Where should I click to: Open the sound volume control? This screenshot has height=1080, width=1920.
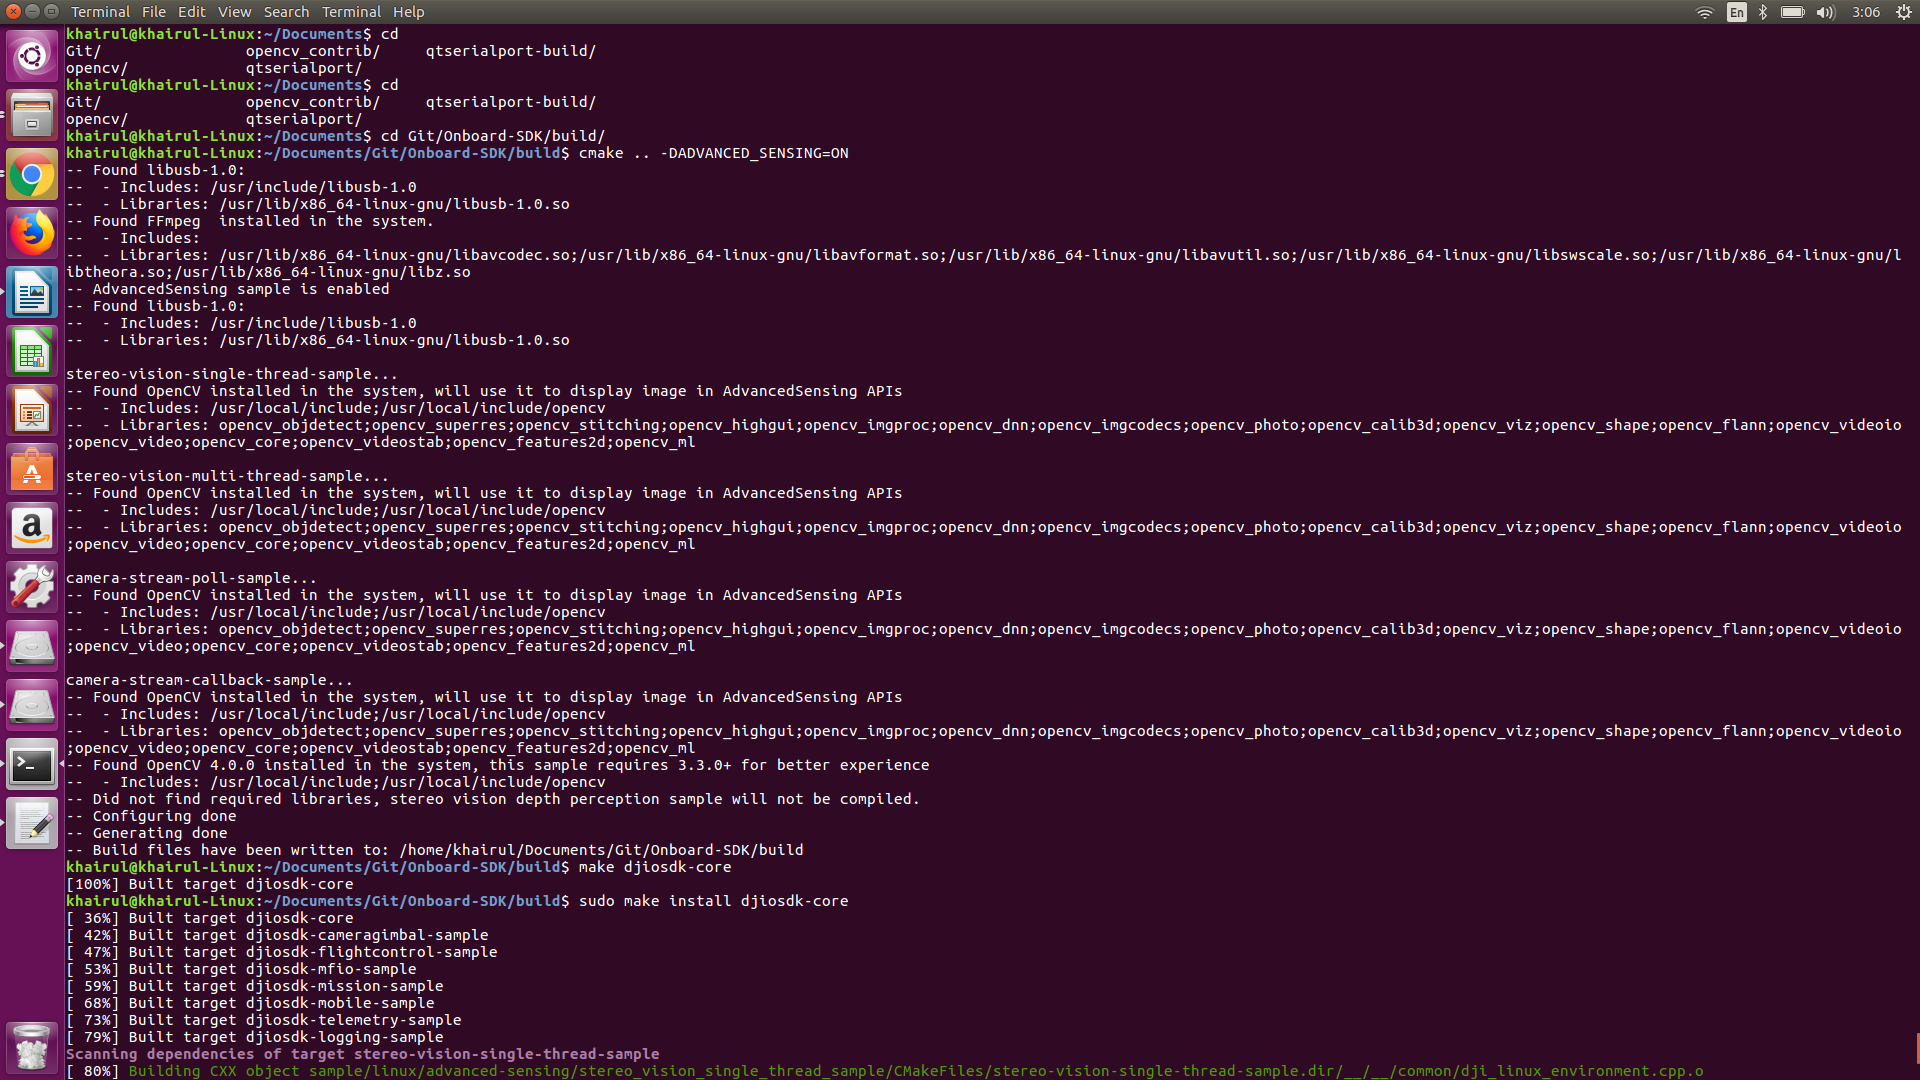tap(1826, 12)
